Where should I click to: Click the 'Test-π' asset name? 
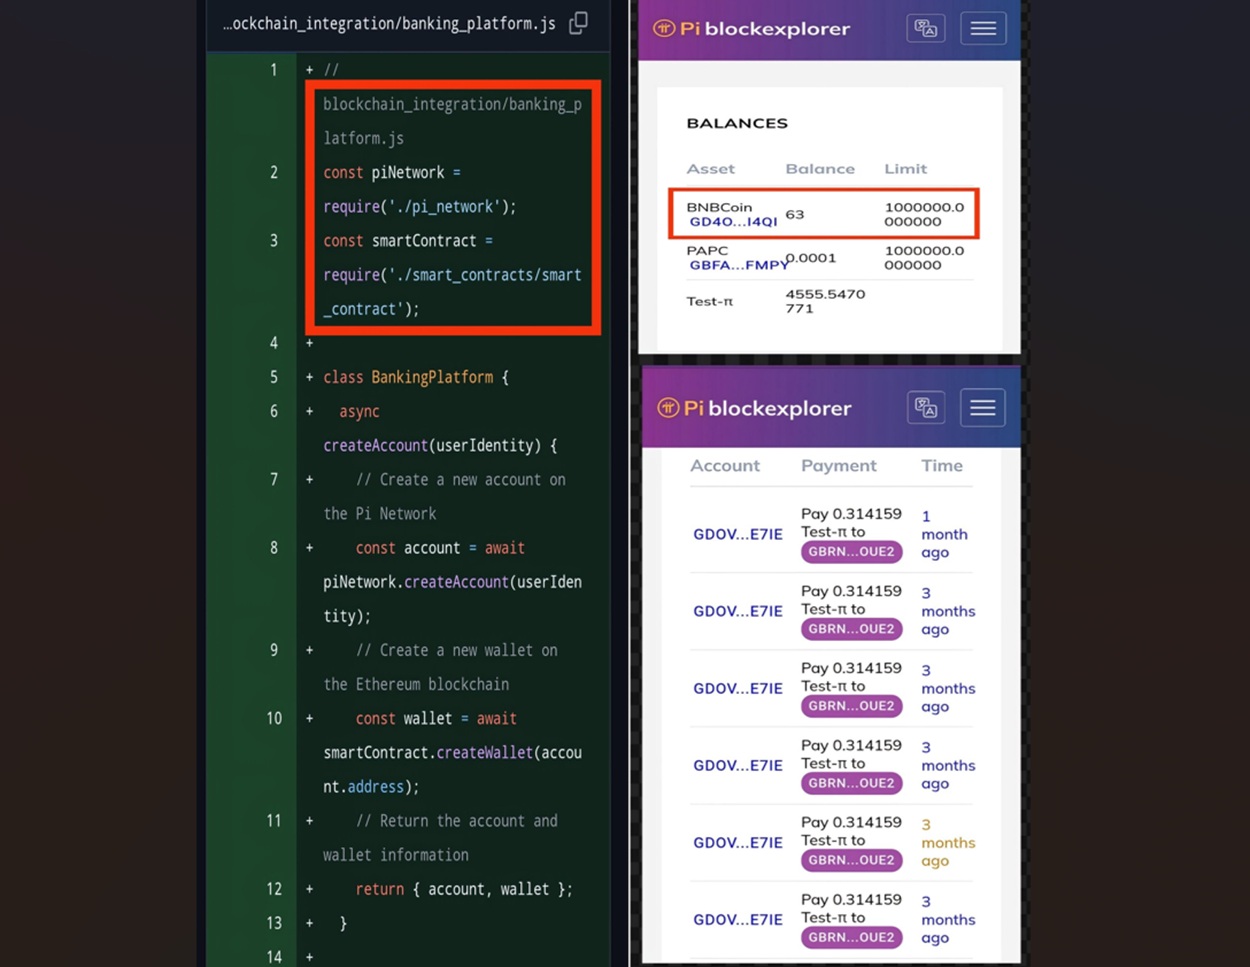click(709, 301)
